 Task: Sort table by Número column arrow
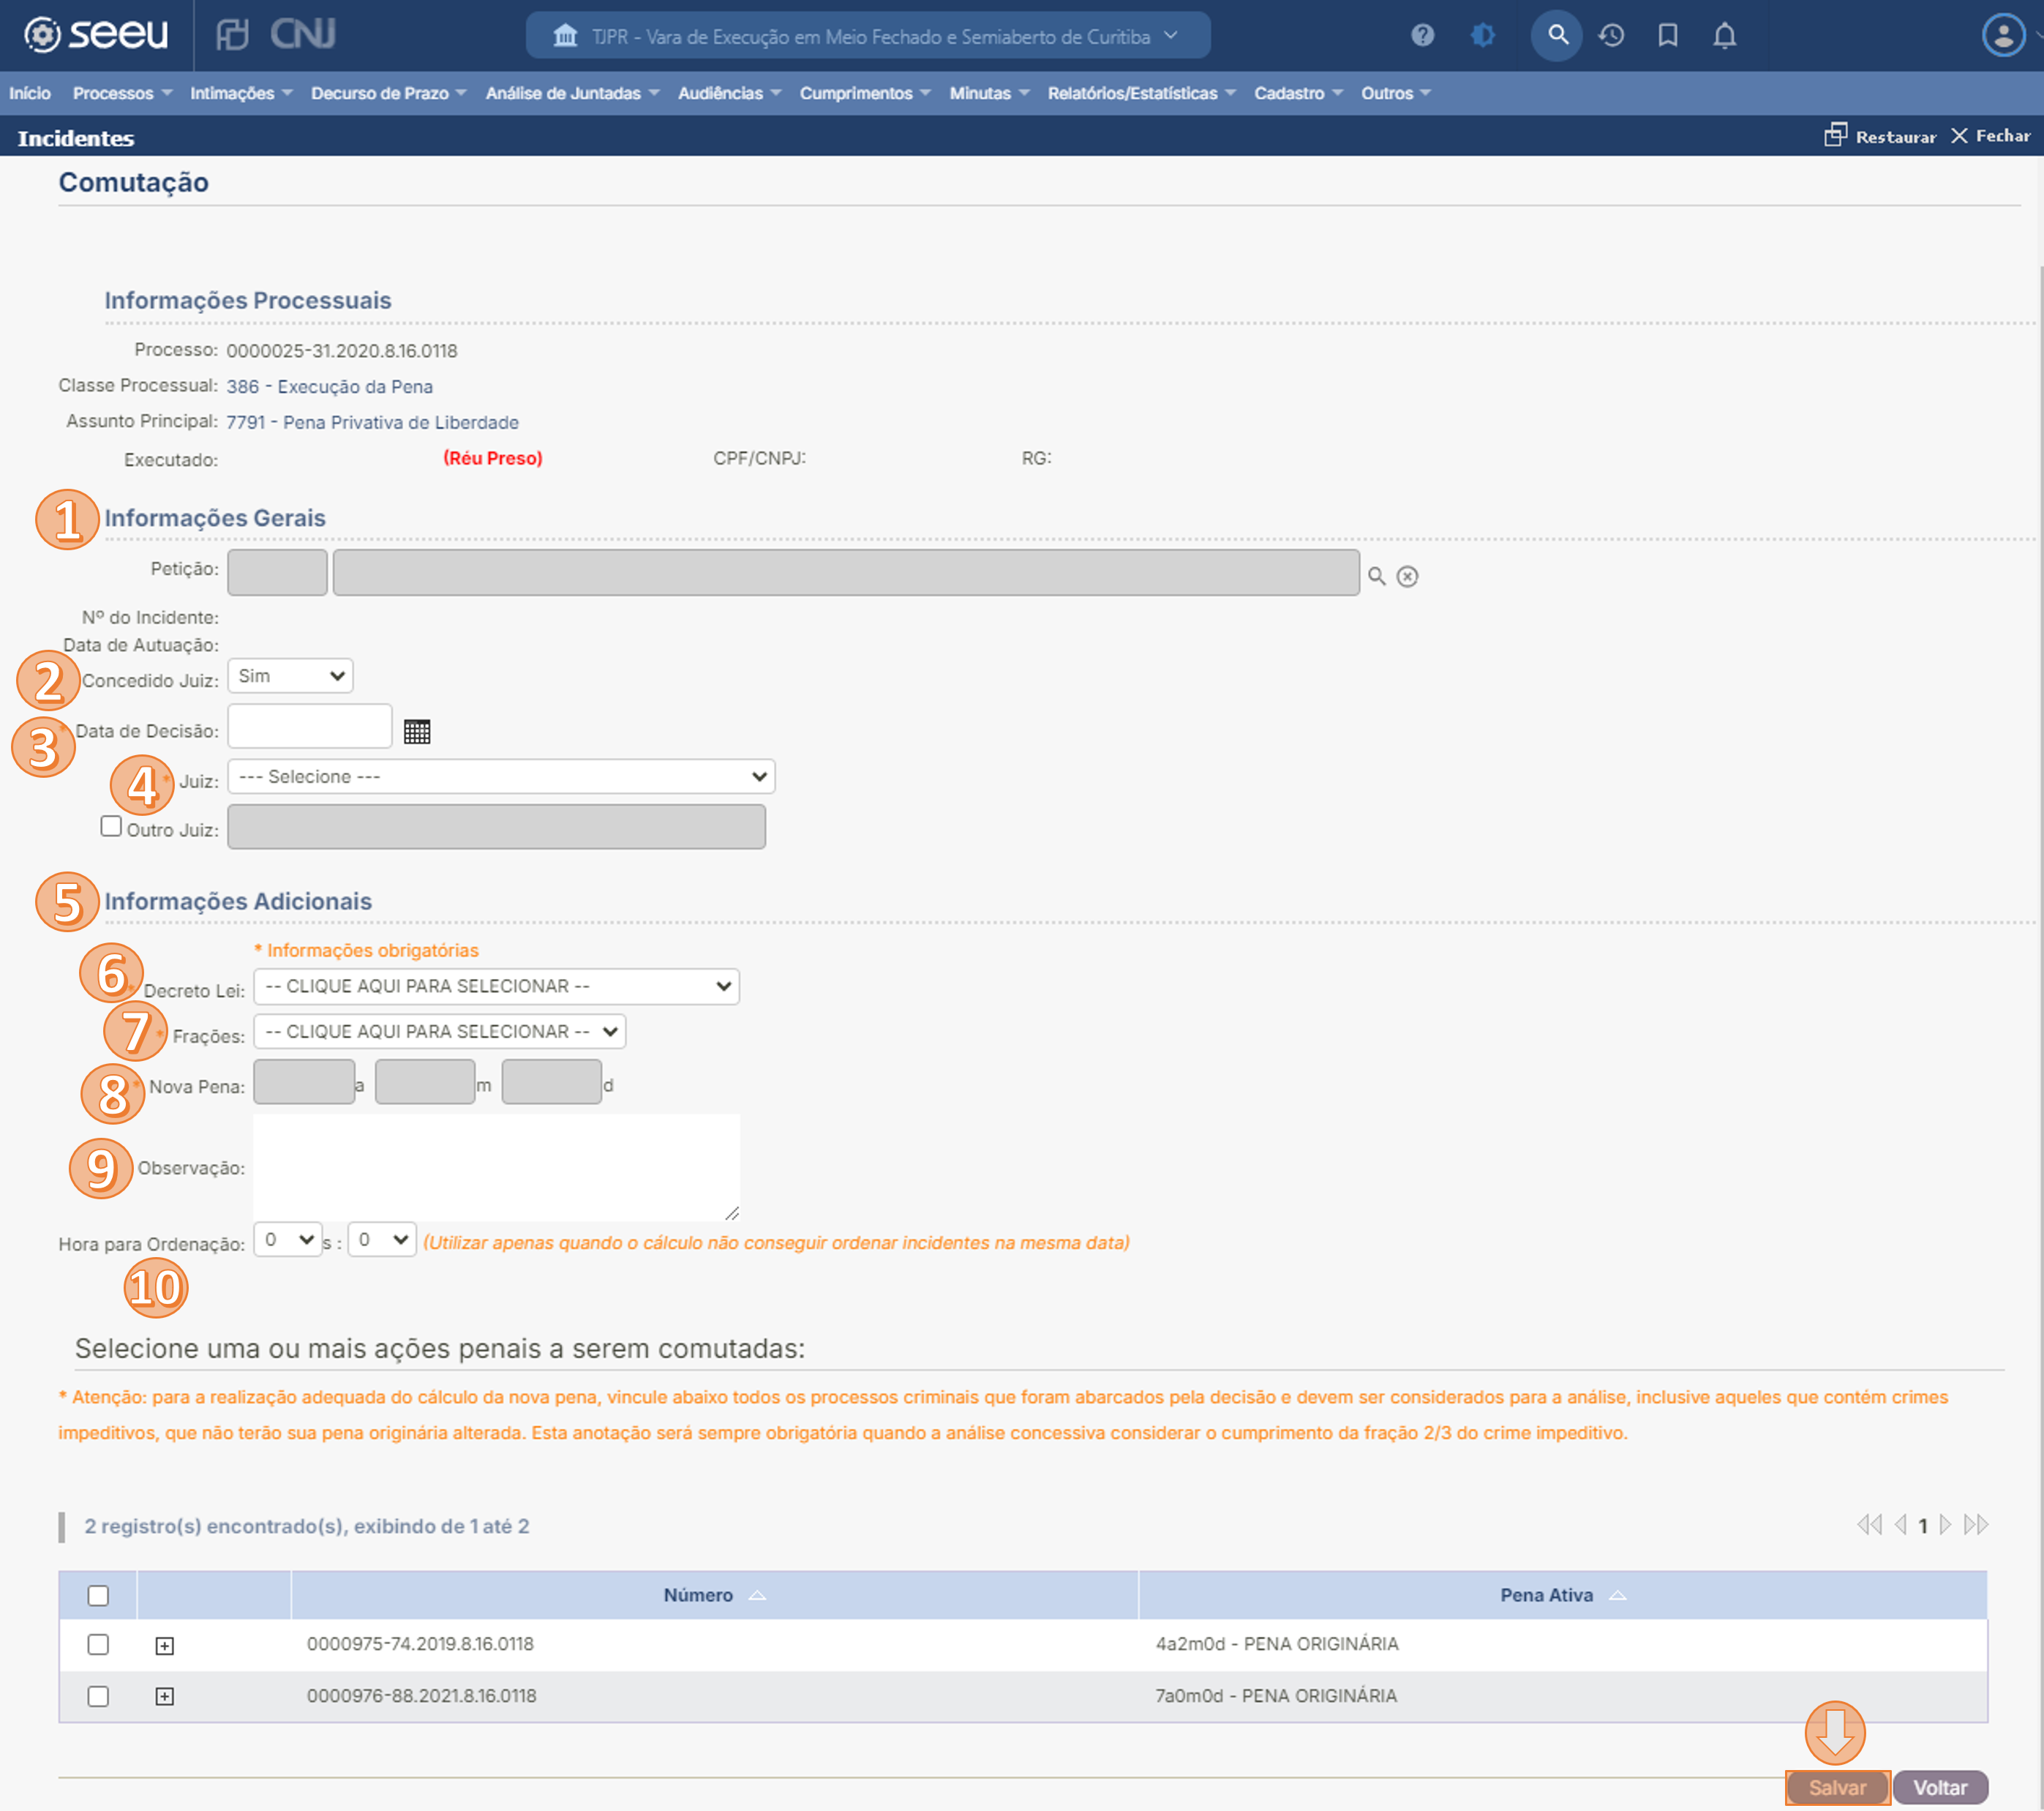(x=757, y=1595)
